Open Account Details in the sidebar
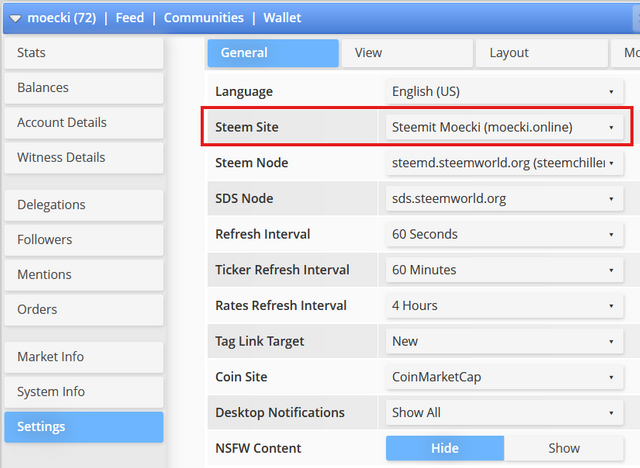640x468 pixels. [84, 123]
